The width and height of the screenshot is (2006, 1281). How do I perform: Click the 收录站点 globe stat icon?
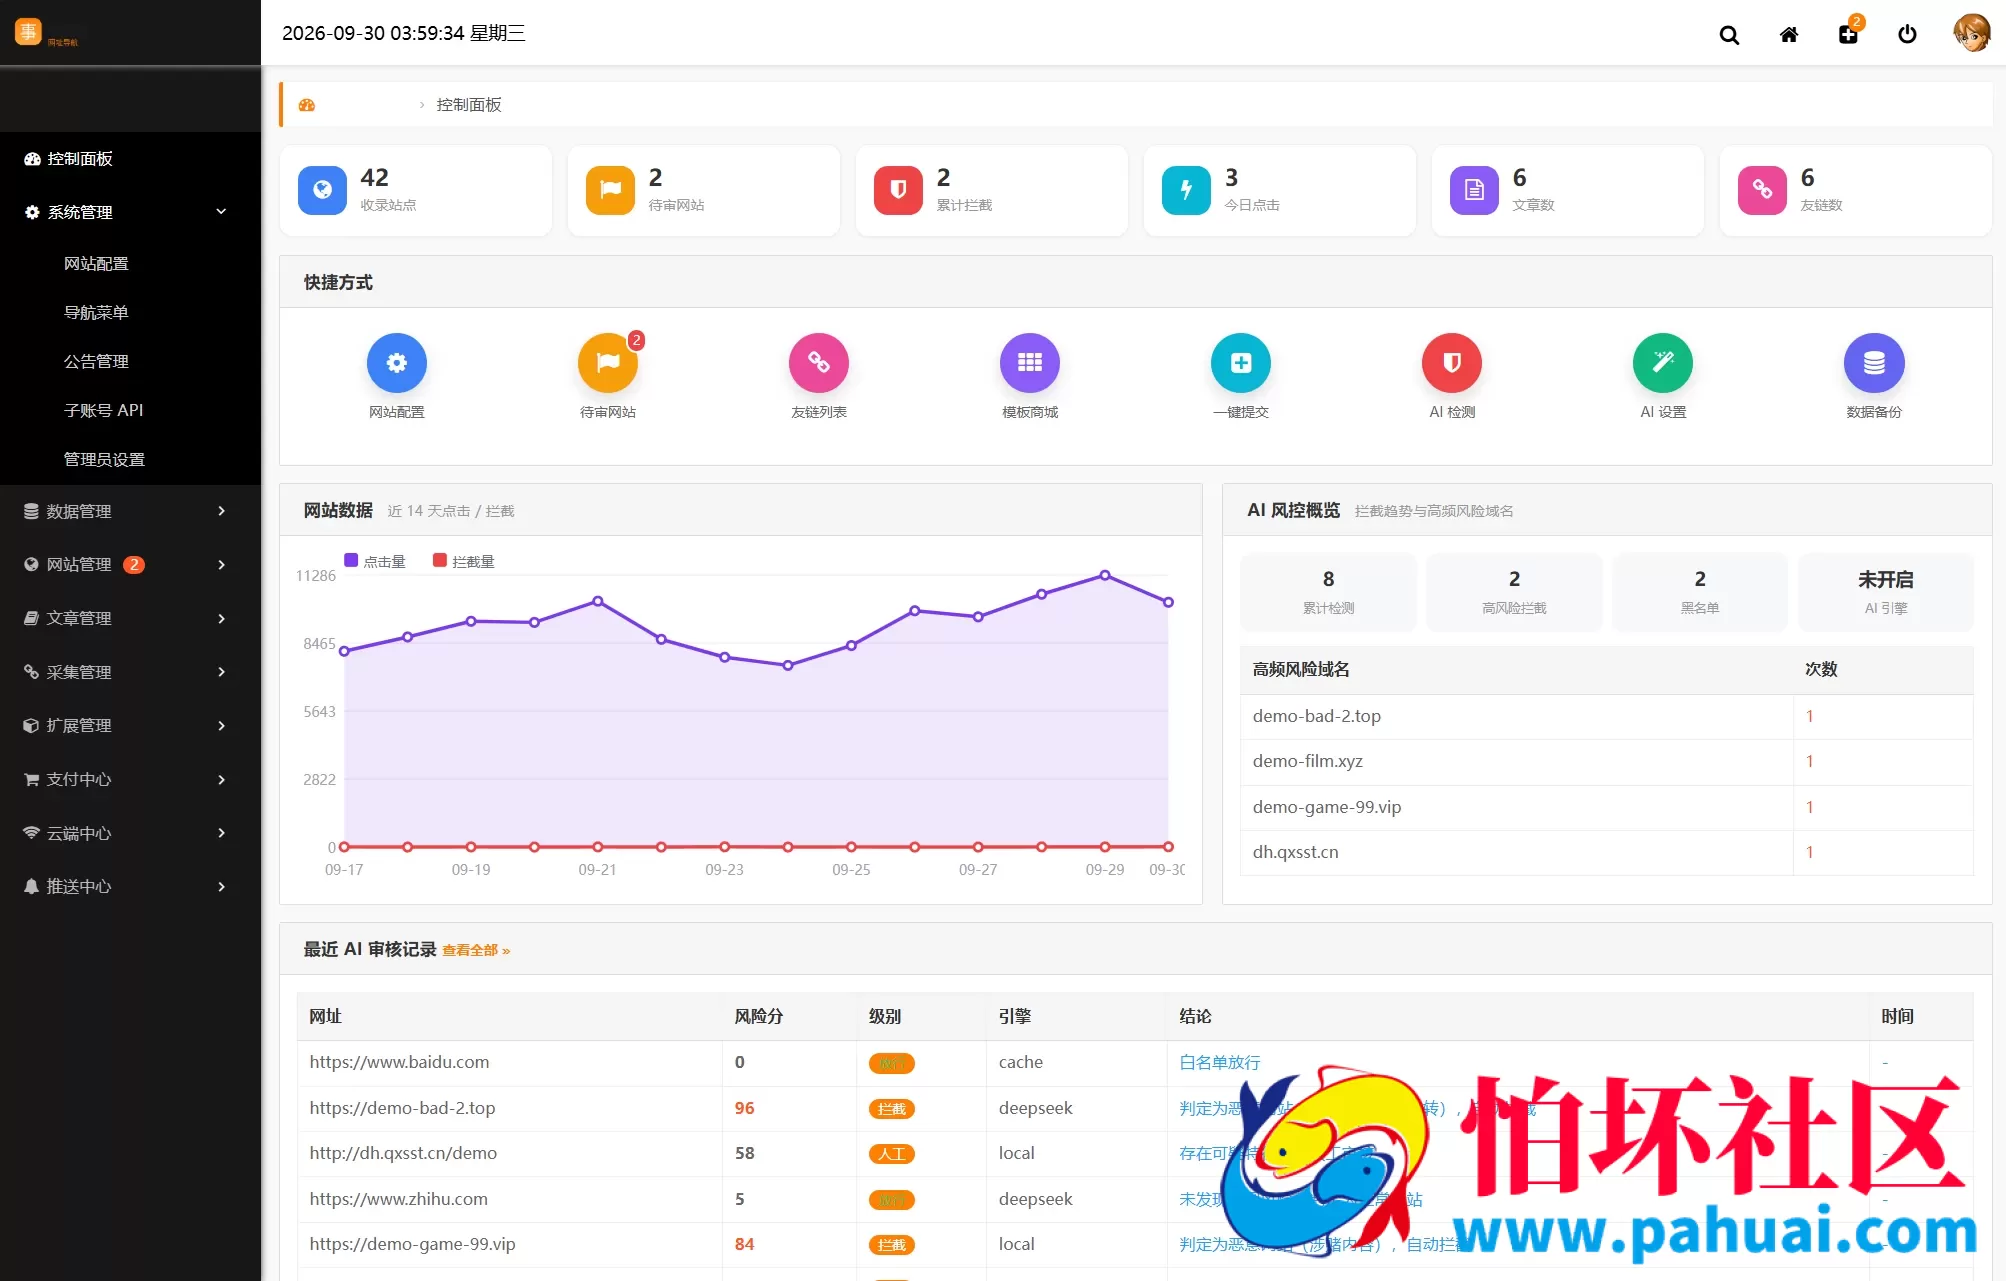coord(322,190)
